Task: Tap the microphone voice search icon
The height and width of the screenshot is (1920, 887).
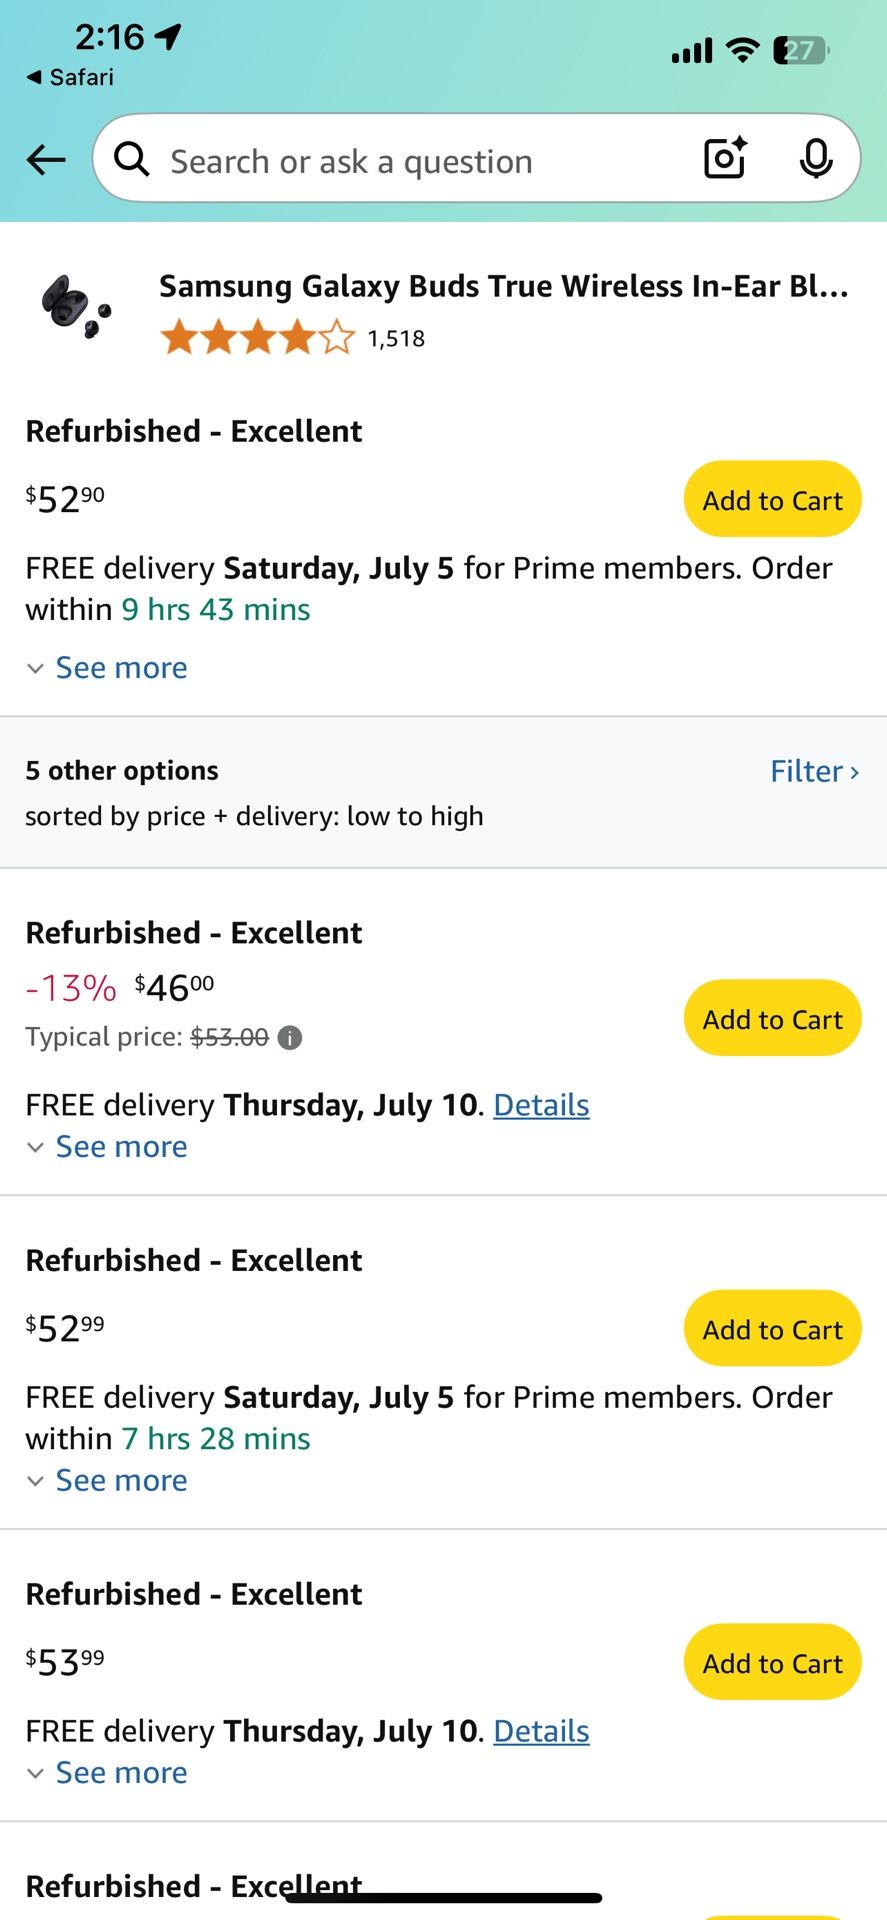Action: tap(816, 158)
